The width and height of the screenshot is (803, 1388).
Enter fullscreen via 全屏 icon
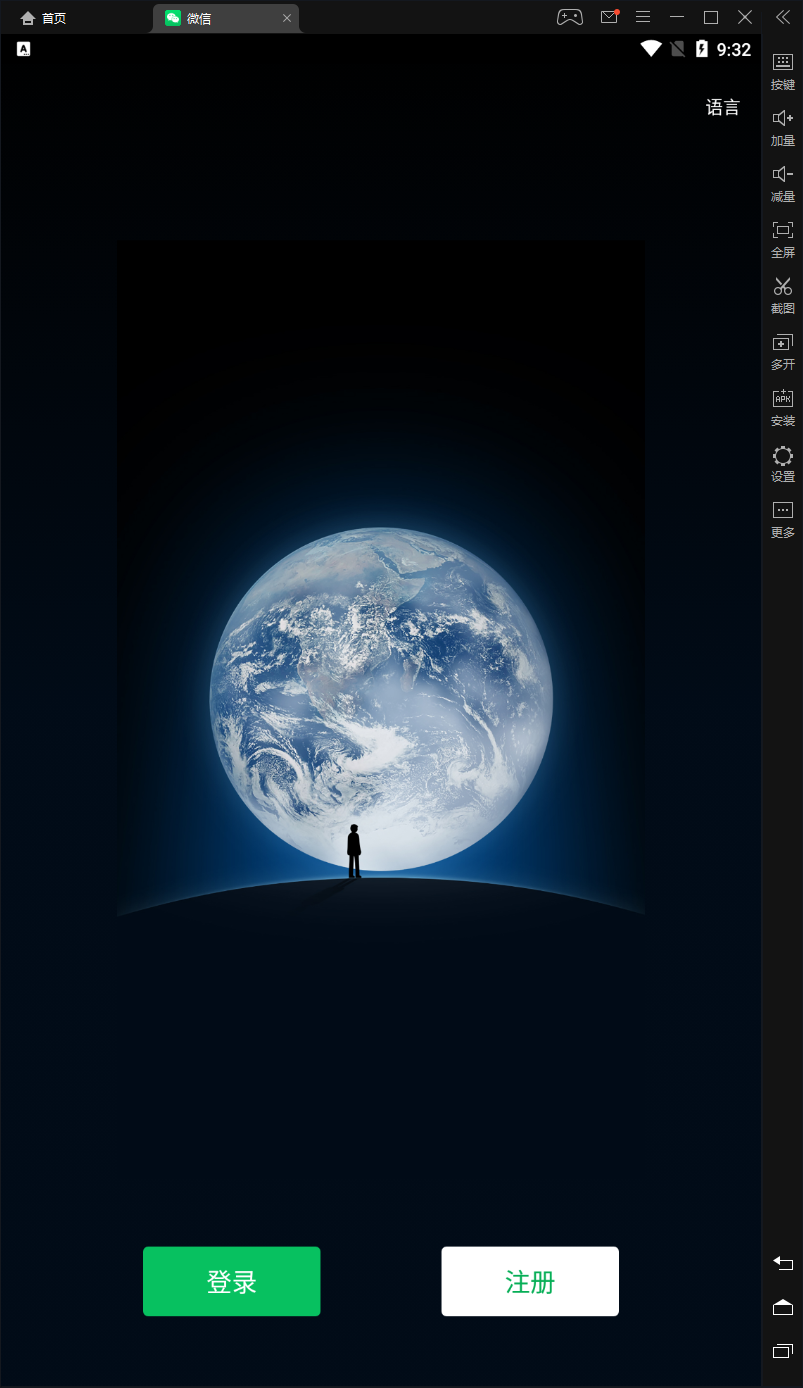click(x=782, y=230)
